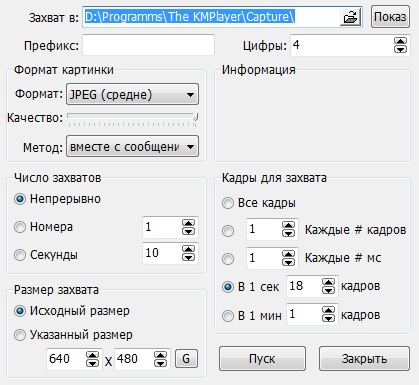
Task: Select В 1 сек radio button
Action: point(228,287)
